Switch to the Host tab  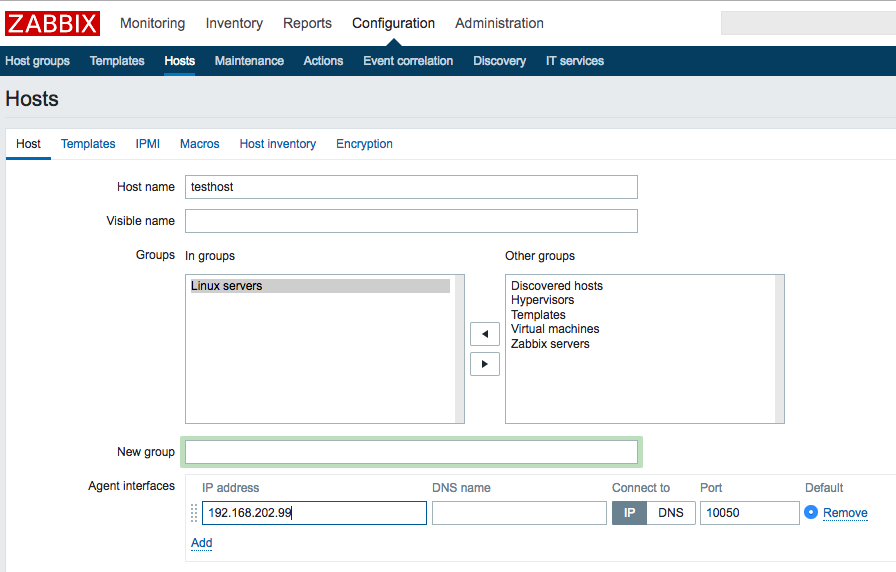coord(29,144)
